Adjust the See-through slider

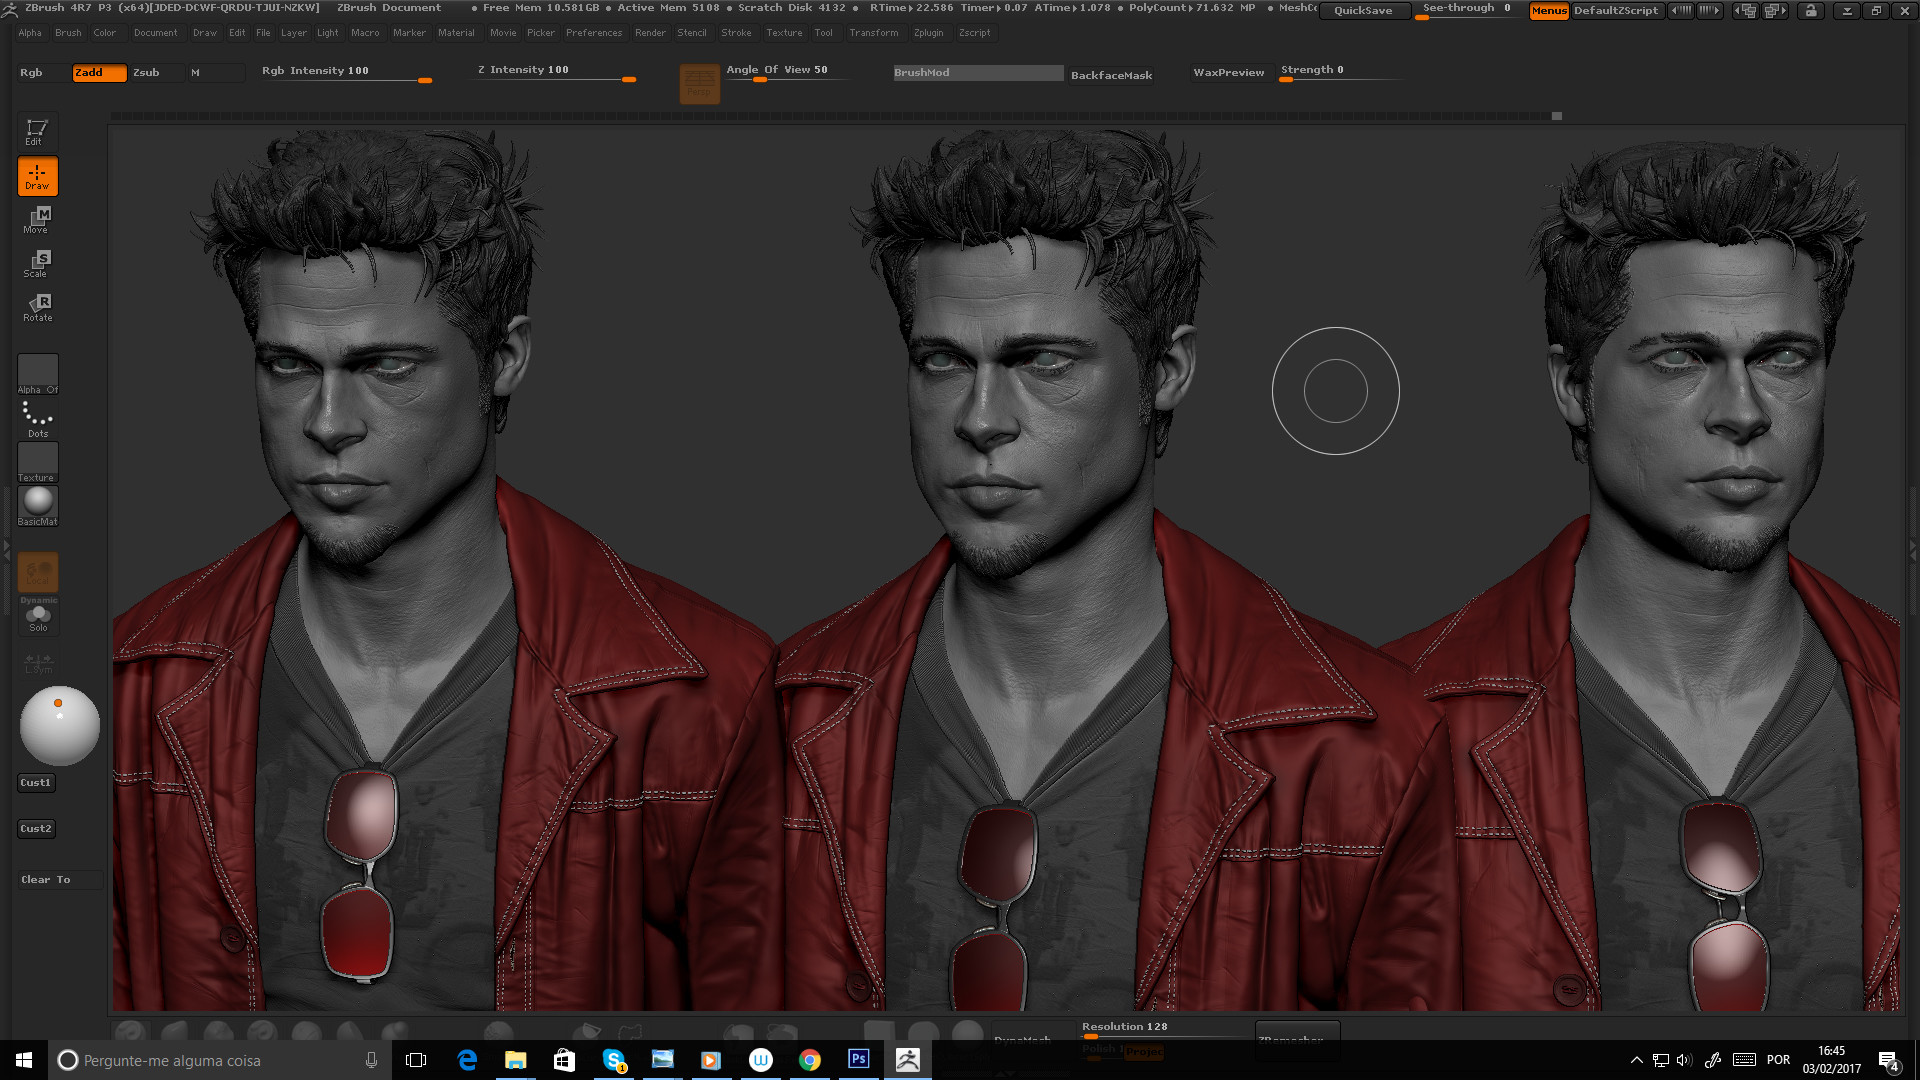pyautogui.click(x=1467, y=10)
